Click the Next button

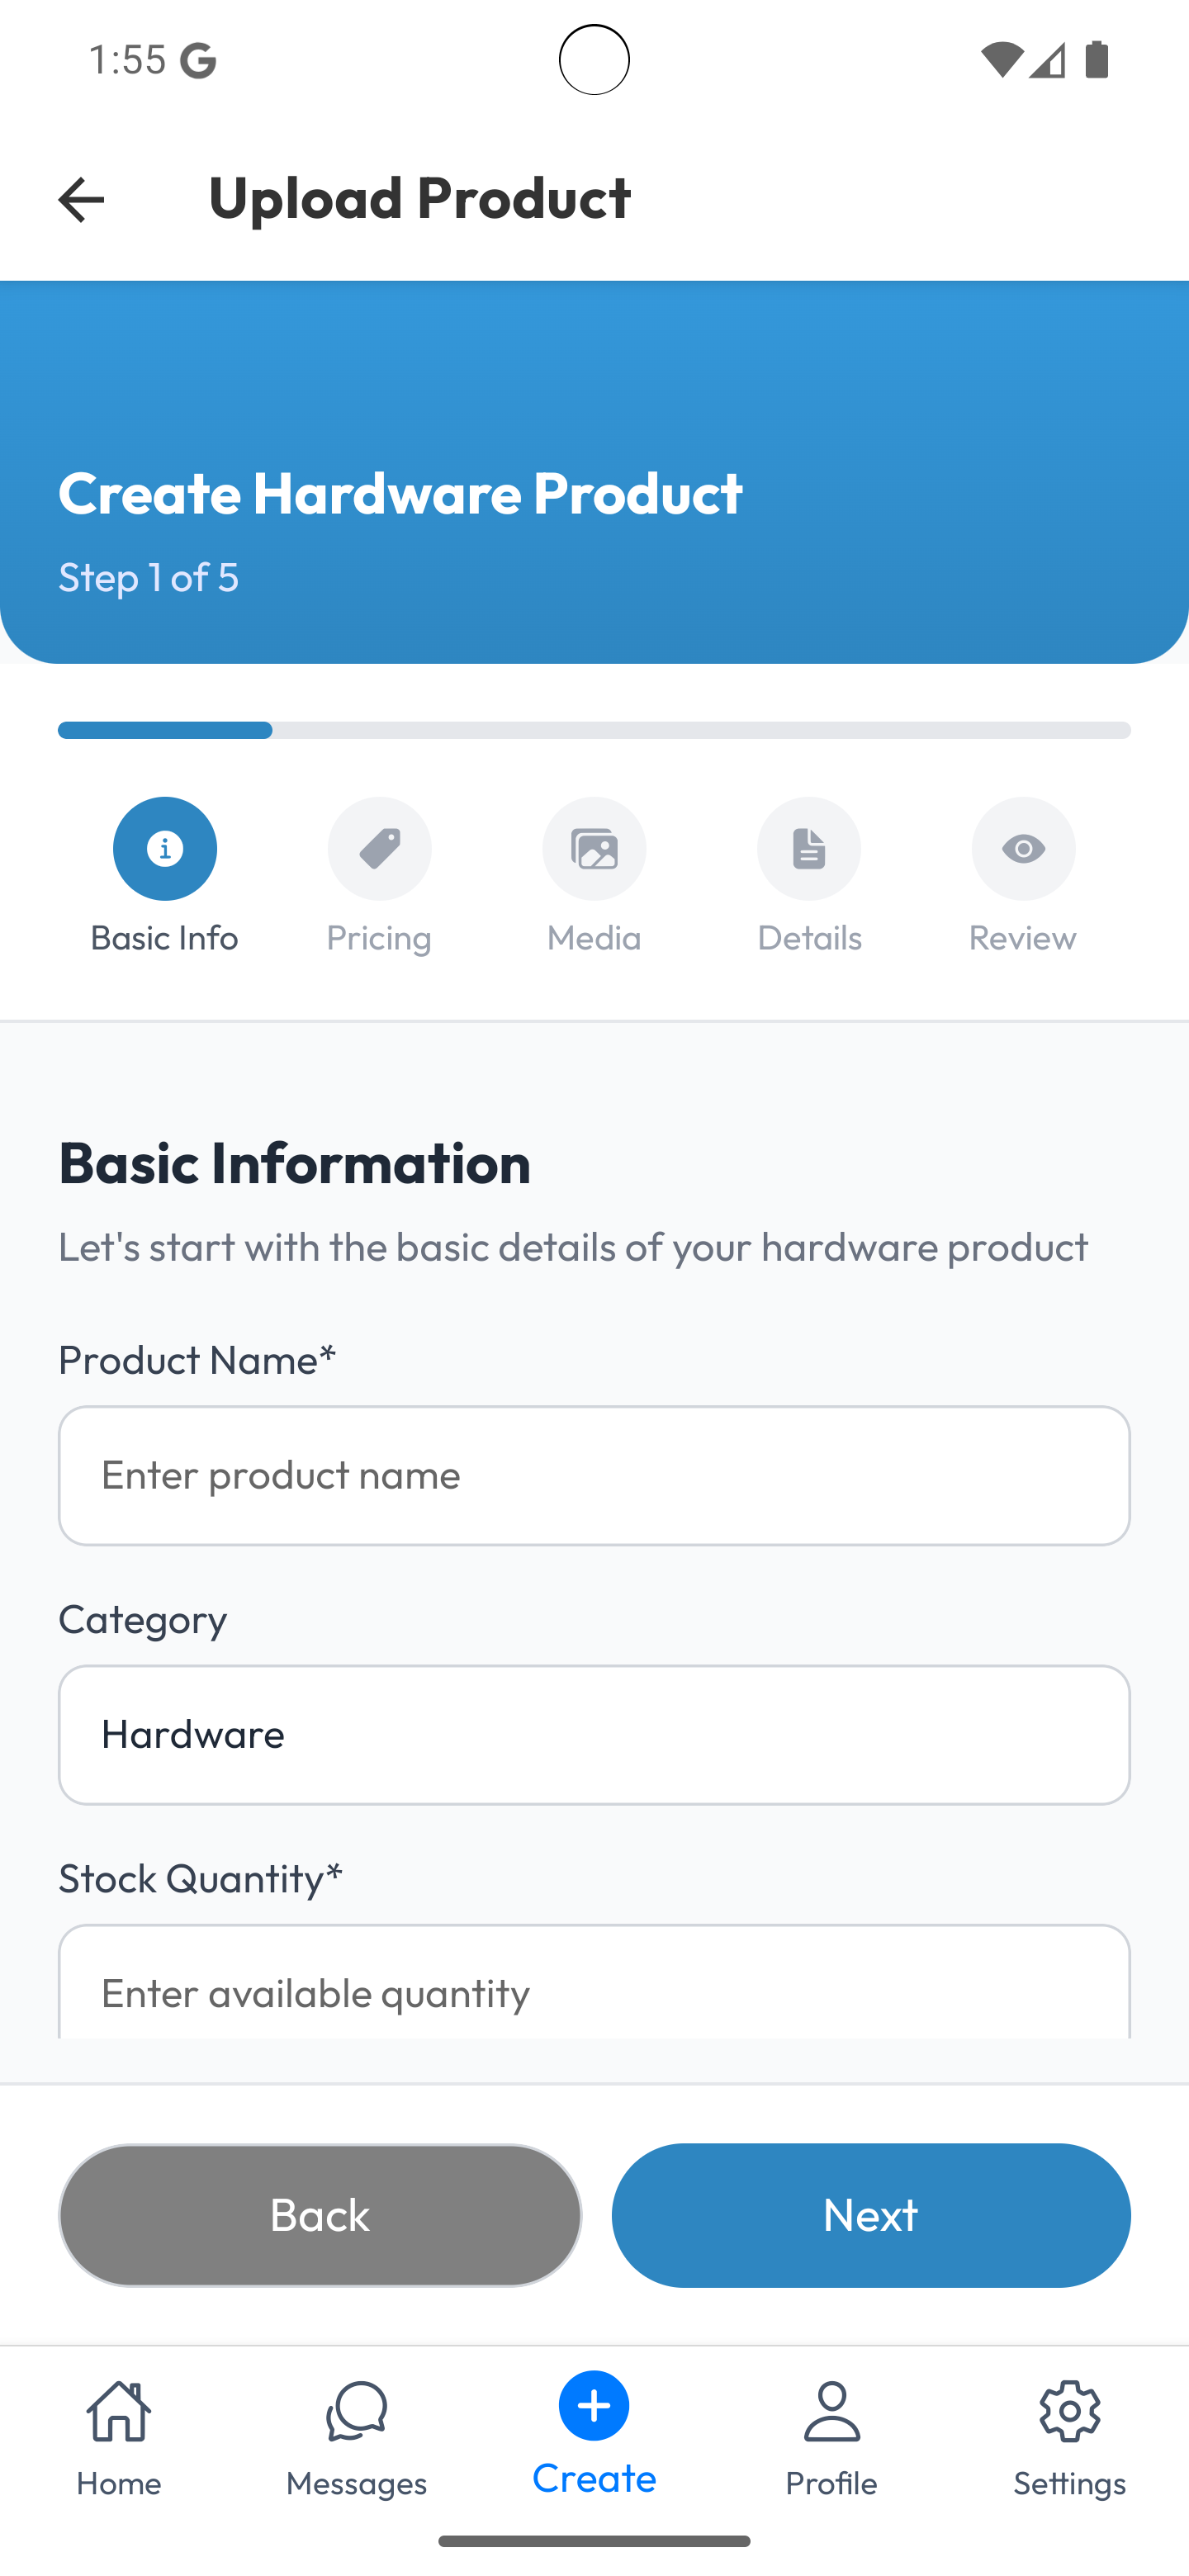tap(871, 2215)
